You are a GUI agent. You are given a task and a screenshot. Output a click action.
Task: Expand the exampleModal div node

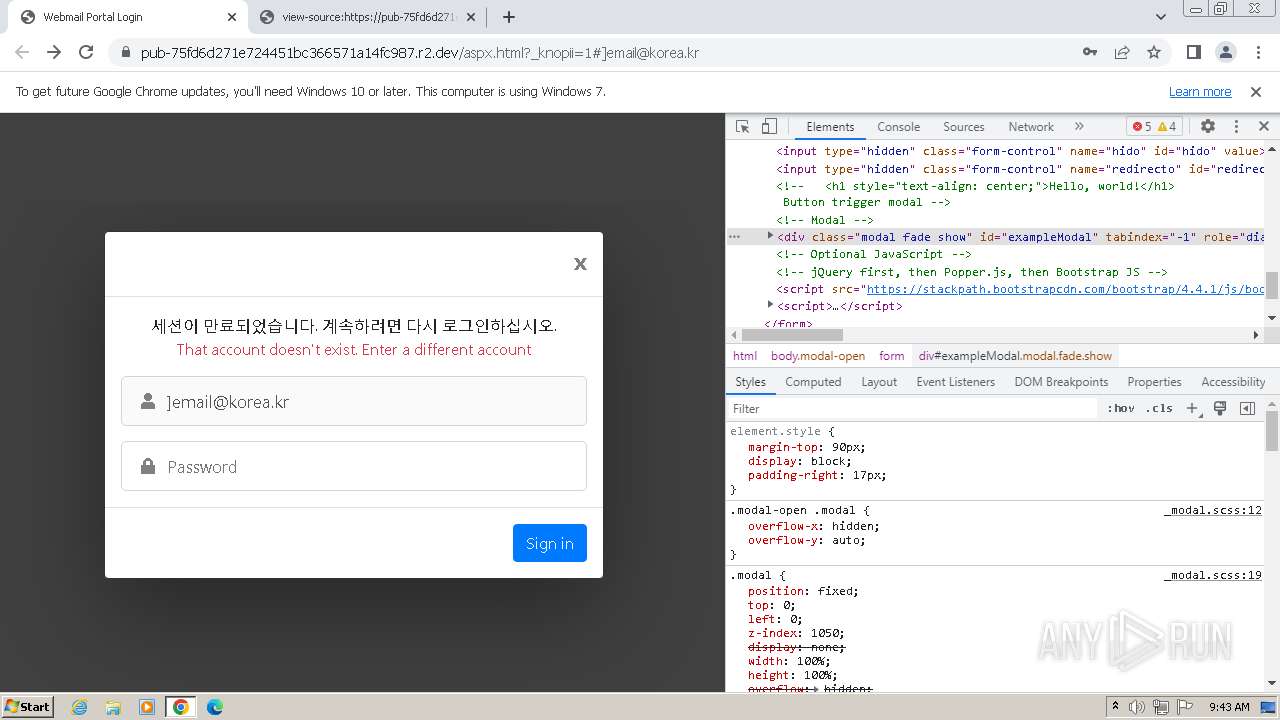[x=770, y=236]
